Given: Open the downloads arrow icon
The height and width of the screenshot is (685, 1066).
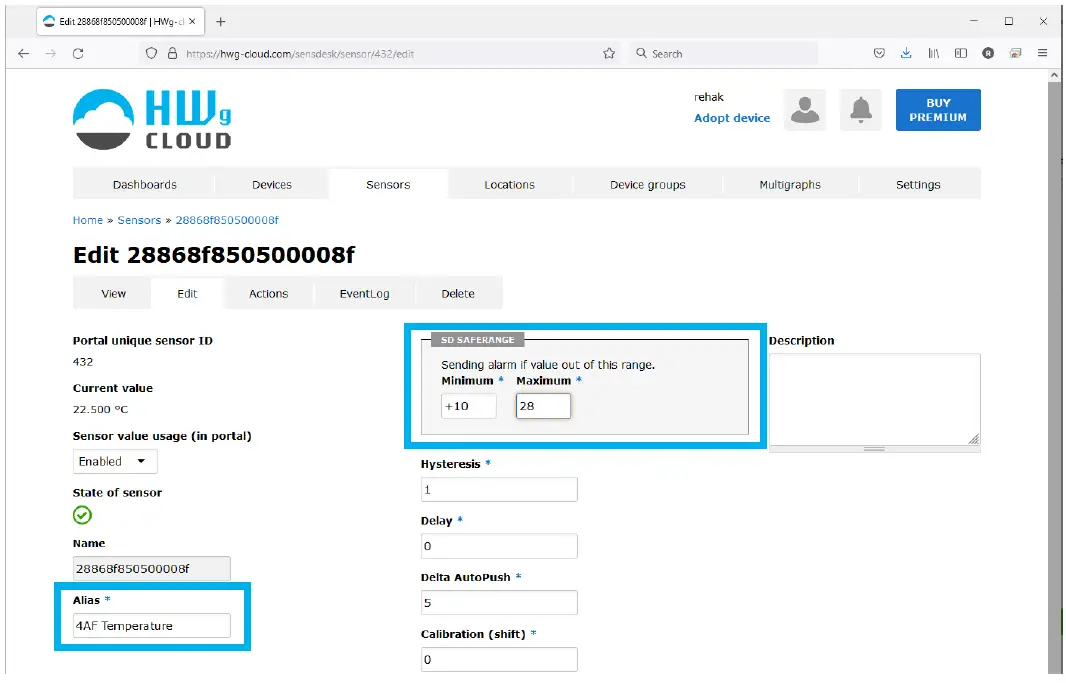Looking at the screenshot, I should tap(906, 53).
